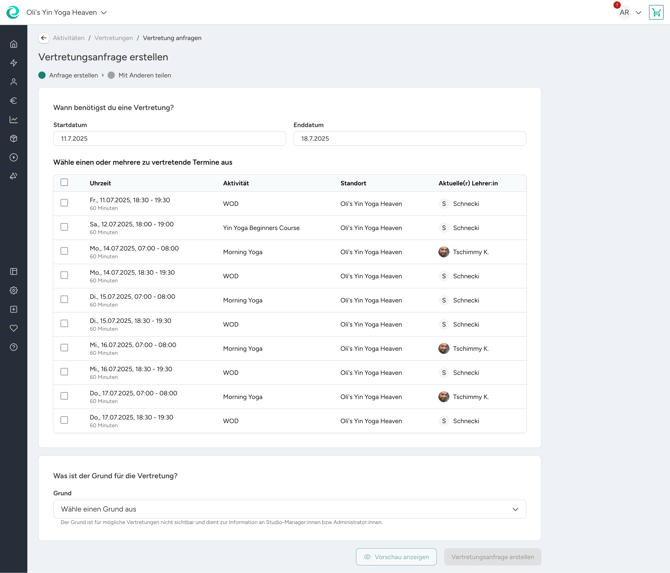Open the AR user account dropdown
The image size is (670, 573).
630,13
